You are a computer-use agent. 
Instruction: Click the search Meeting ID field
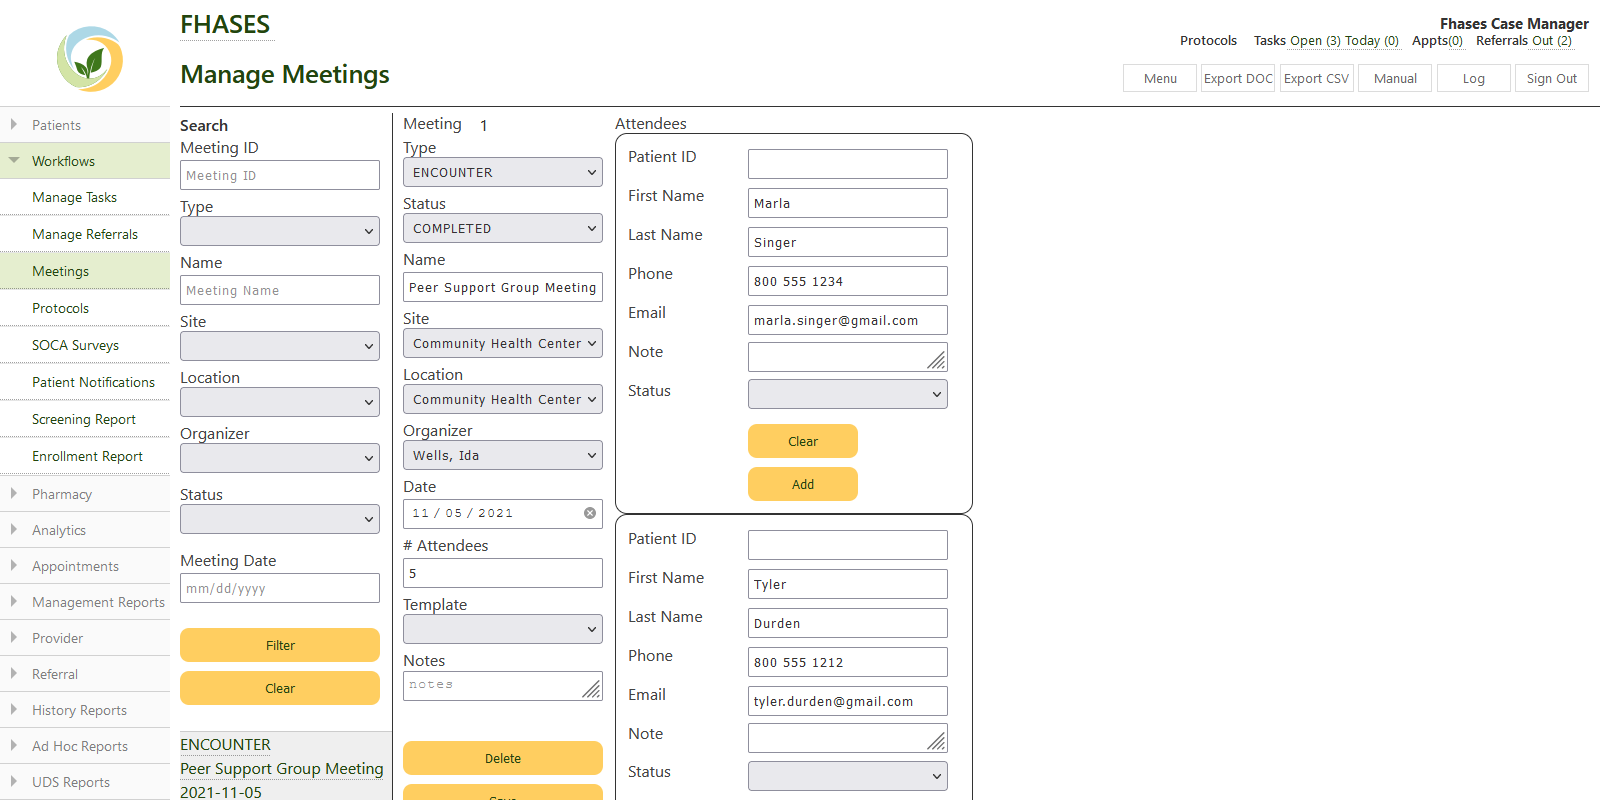280,175
